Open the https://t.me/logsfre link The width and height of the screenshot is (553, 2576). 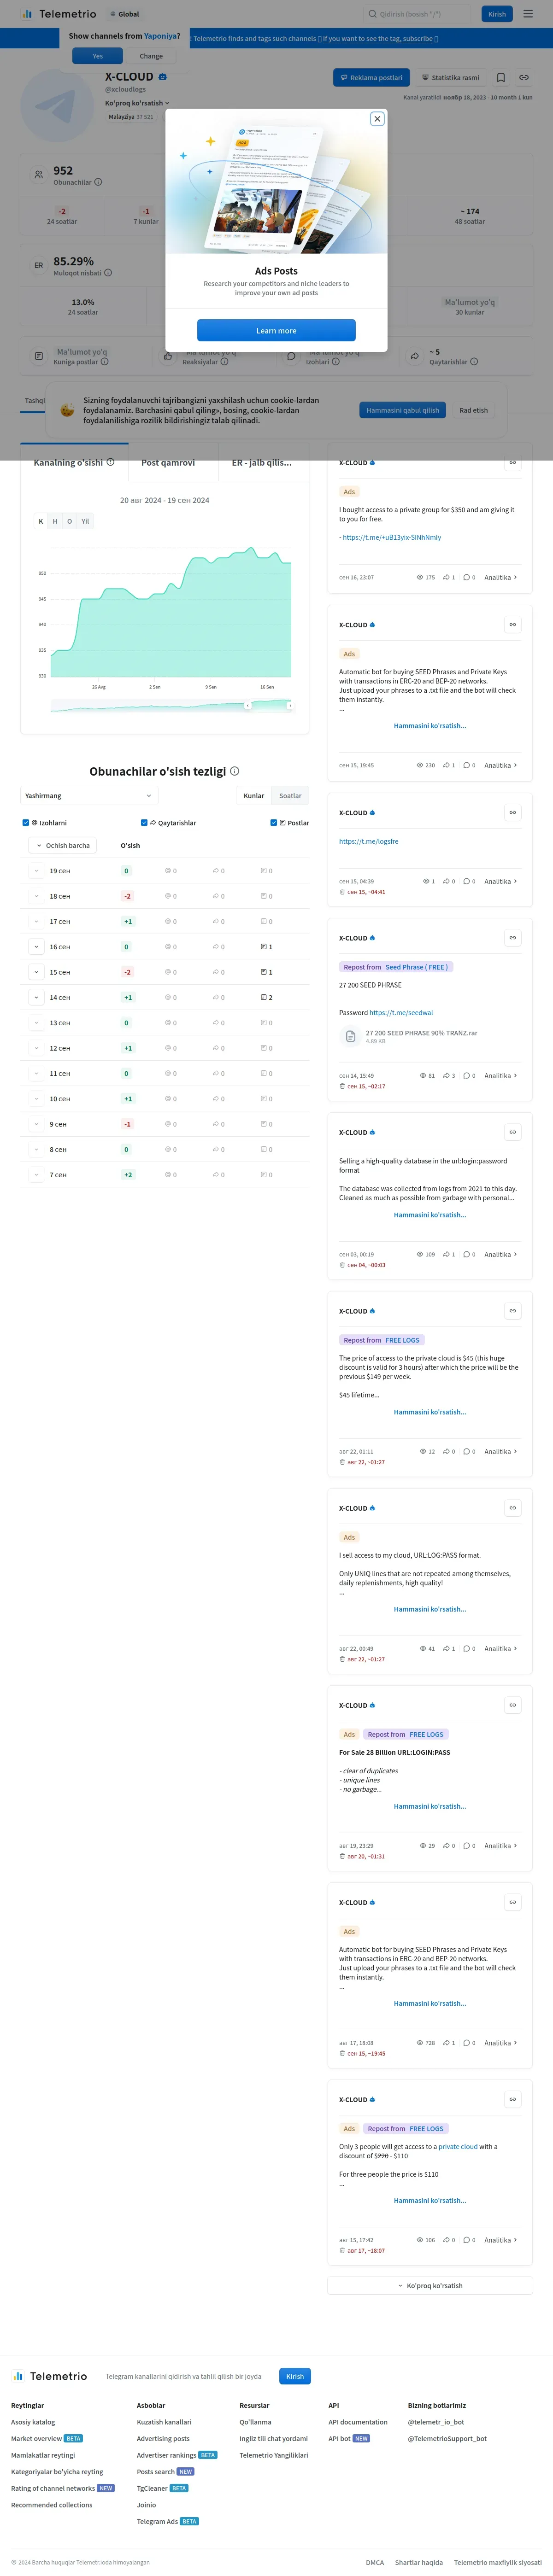369,841
